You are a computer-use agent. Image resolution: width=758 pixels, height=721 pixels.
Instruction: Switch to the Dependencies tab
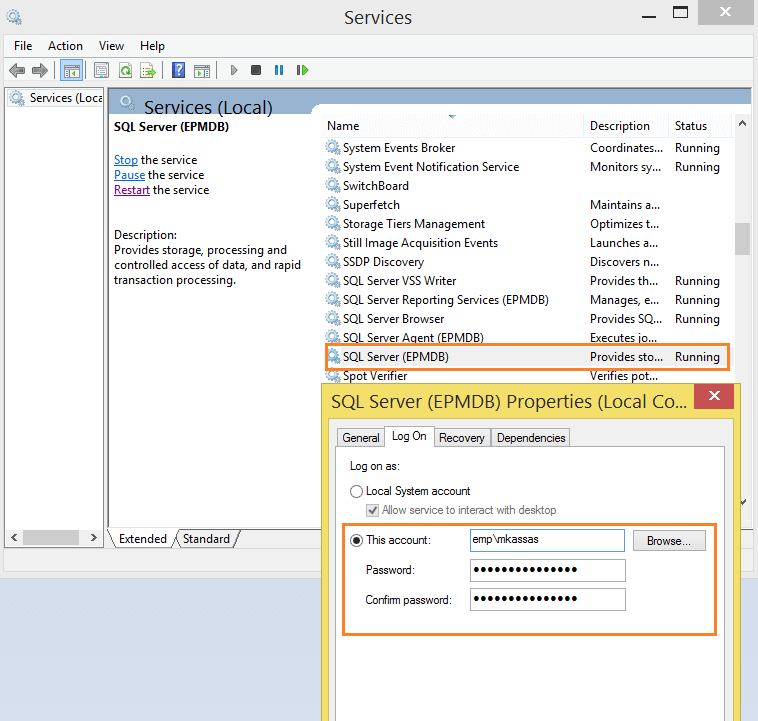531,438
